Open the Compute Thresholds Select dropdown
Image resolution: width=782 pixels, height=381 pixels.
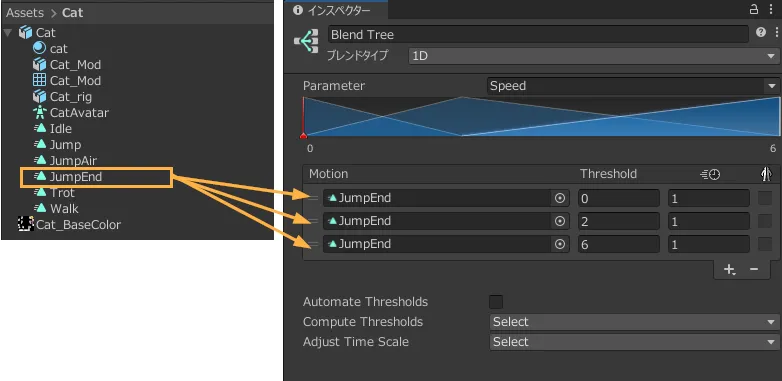click(x=634, y=322)
